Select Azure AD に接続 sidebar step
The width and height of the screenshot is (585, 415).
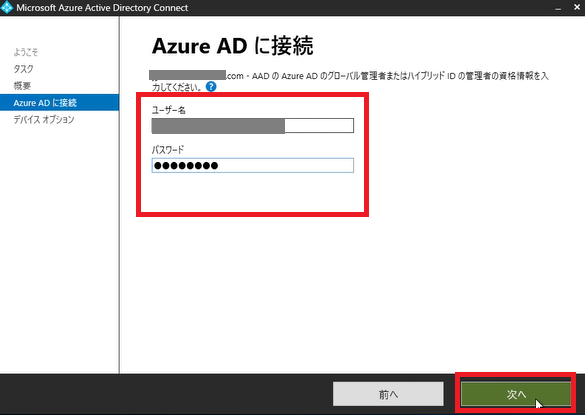click(x=59, y=103)
